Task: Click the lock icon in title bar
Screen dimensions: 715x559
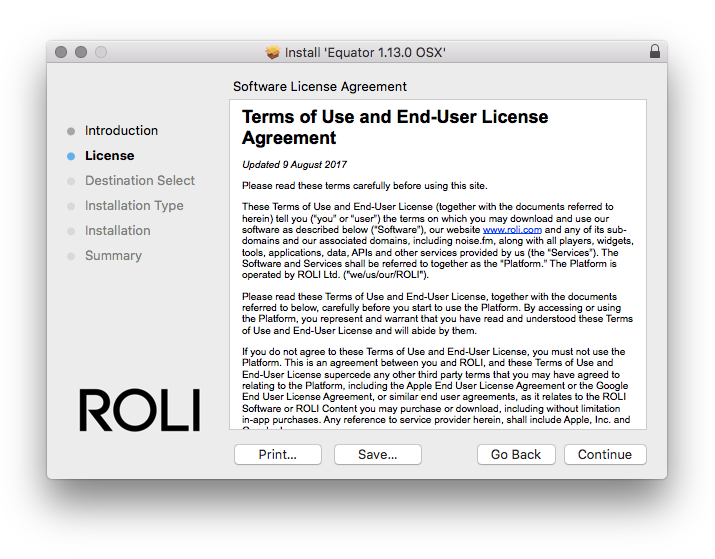Action: pyautogui.click(x=655, y=52)
